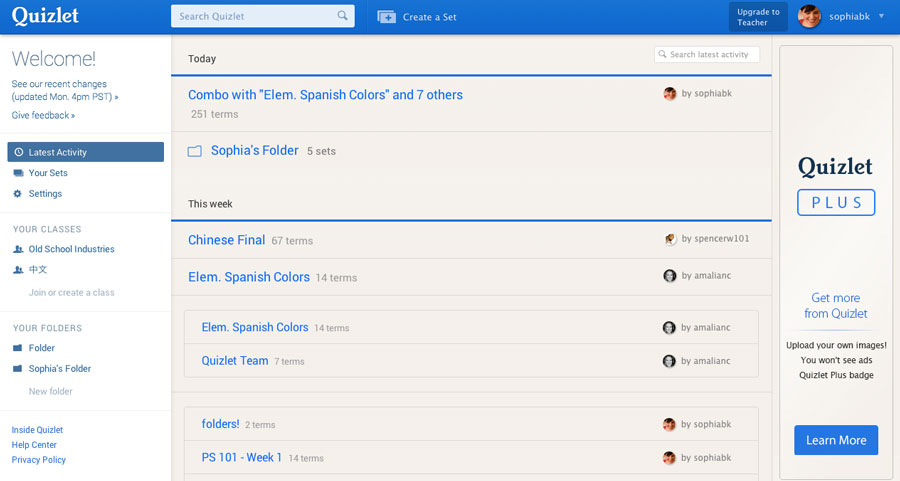Click the folder icon beside Sophia's Folder
This screenshot has height=481, width=900.
point(195,151)
